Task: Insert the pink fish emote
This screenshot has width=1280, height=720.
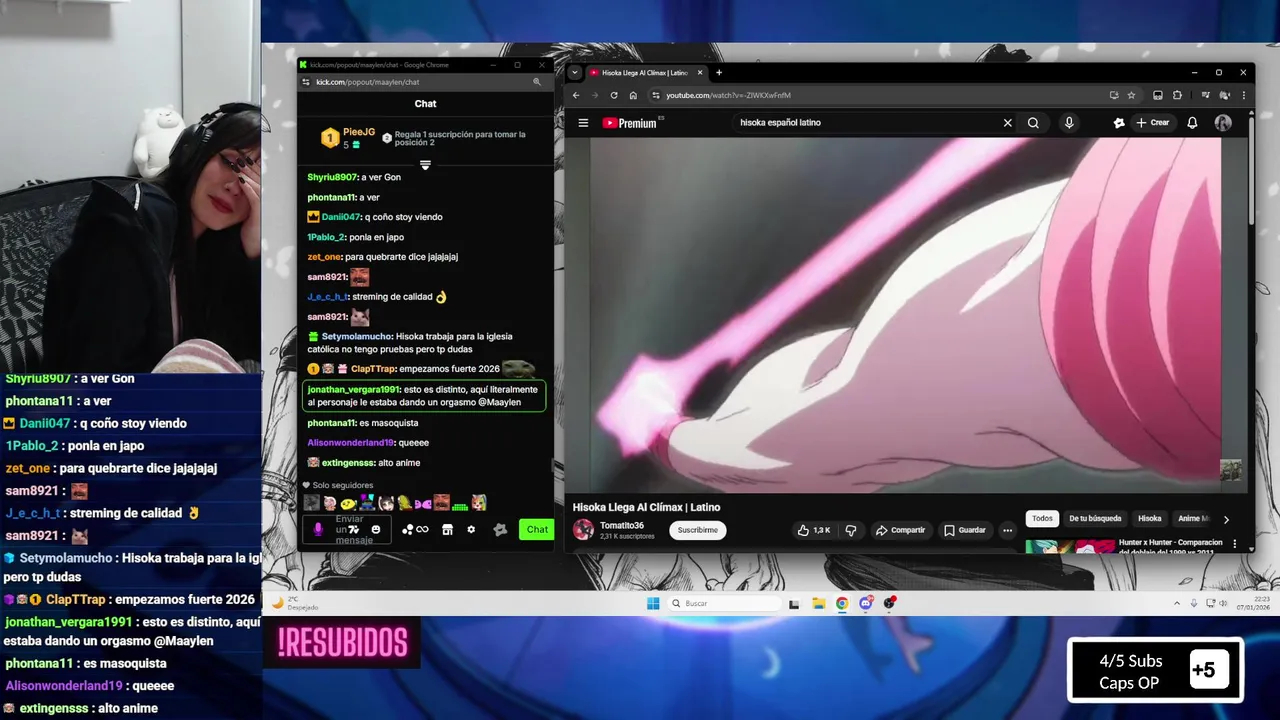Action: pos(422,503)
